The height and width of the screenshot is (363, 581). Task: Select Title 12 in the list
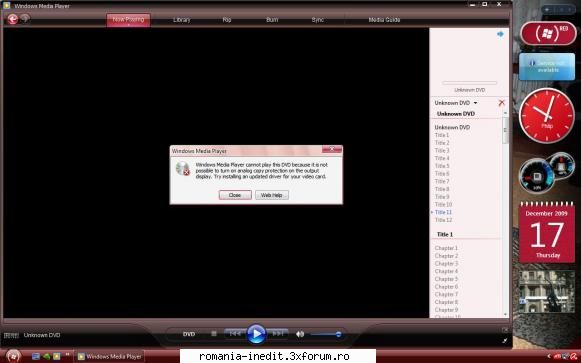click(x=443, y=220)
